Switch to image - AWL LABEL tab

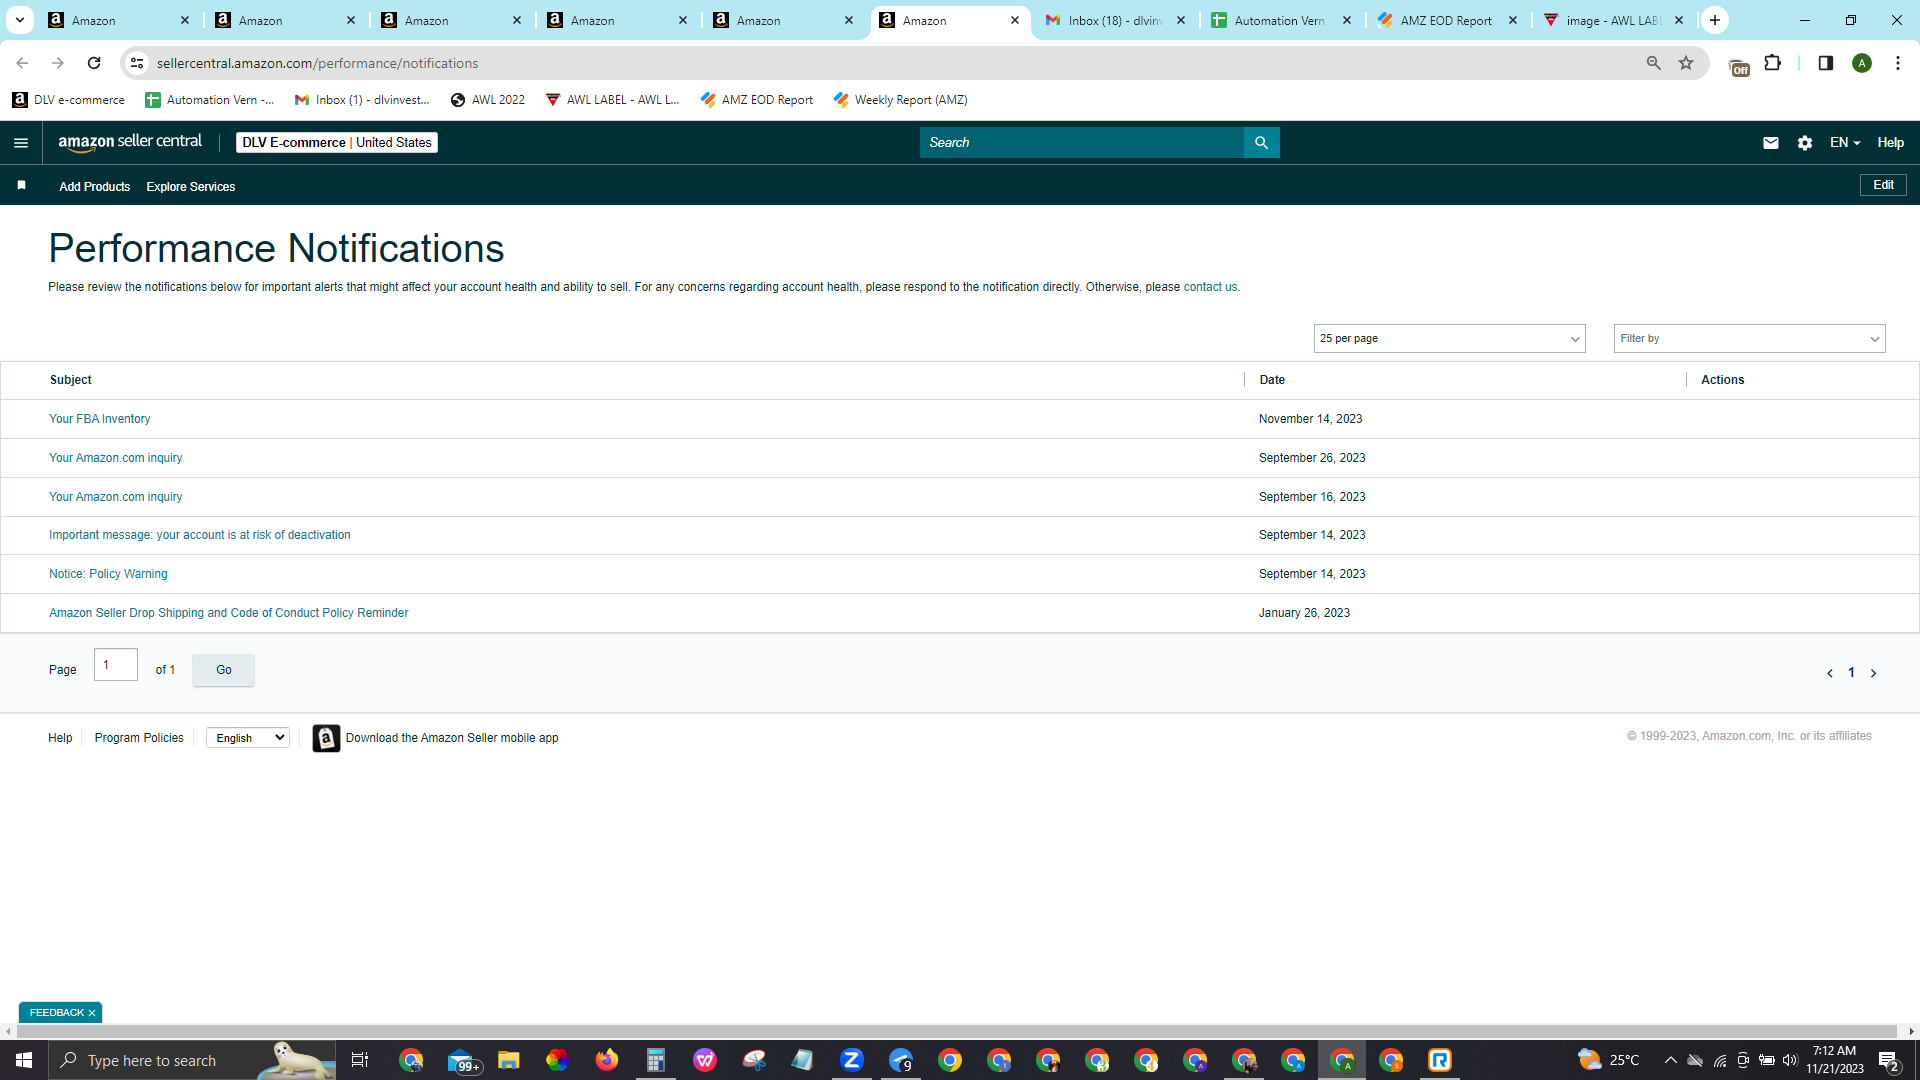click(x=1612, y=20)
